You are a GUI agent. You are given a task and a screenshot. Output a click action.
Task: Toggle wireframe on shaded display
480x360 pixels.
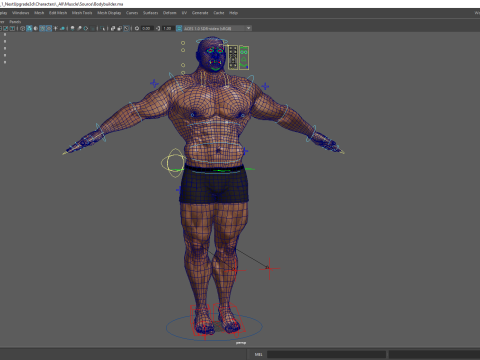tap(42, 28)
